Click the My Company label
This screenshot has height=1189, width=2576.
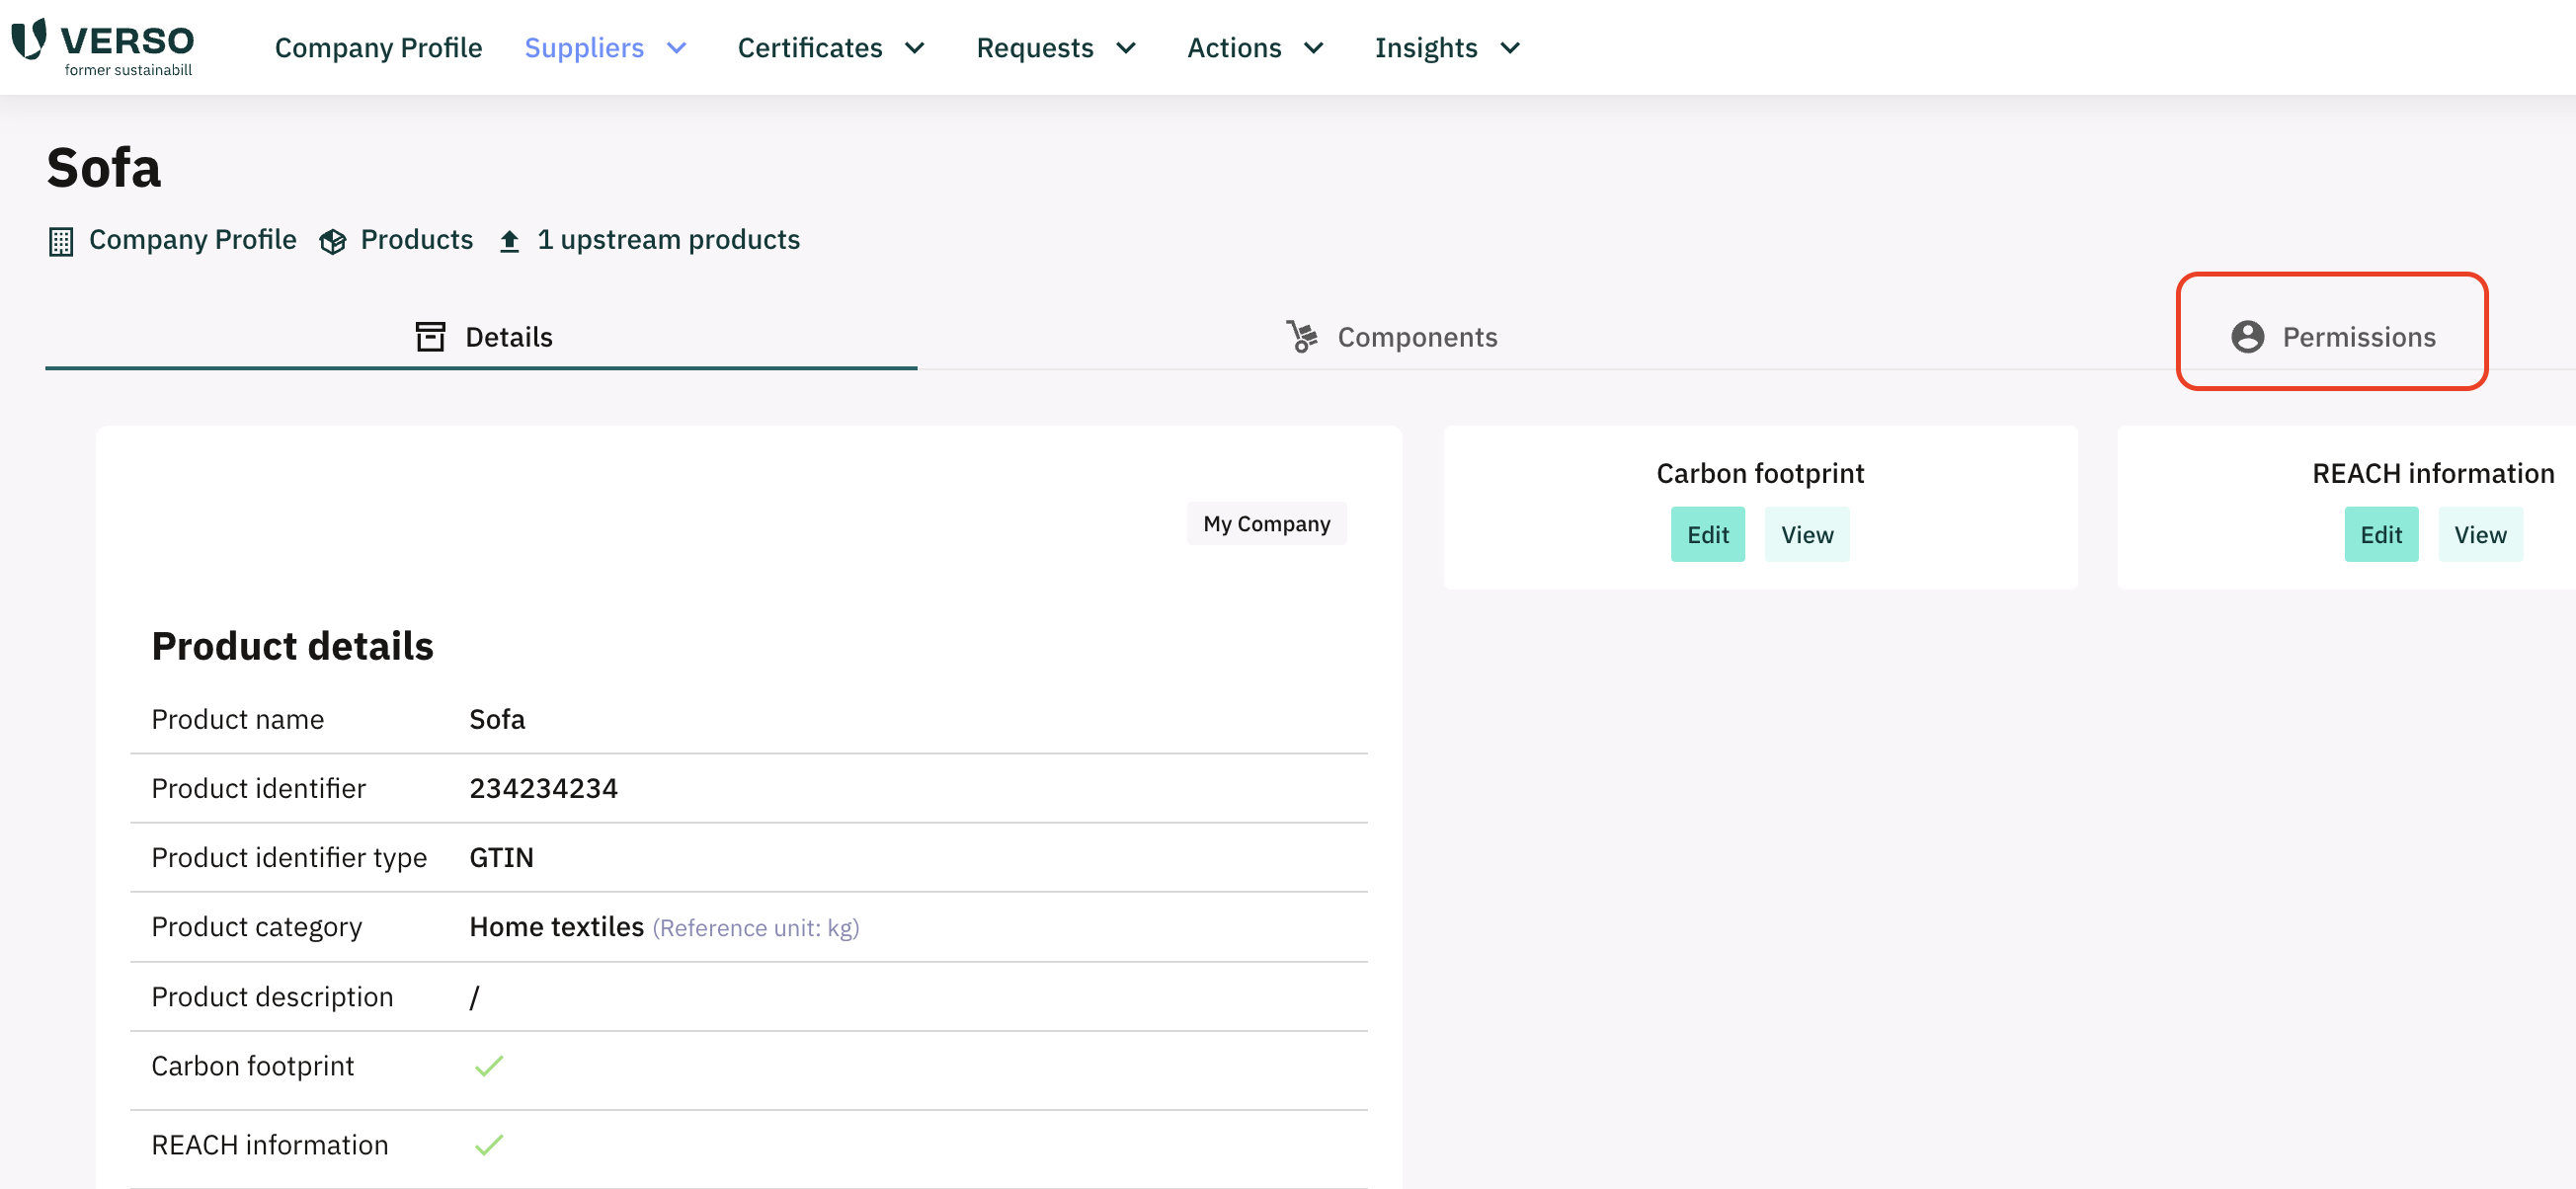coord(1266,523)
